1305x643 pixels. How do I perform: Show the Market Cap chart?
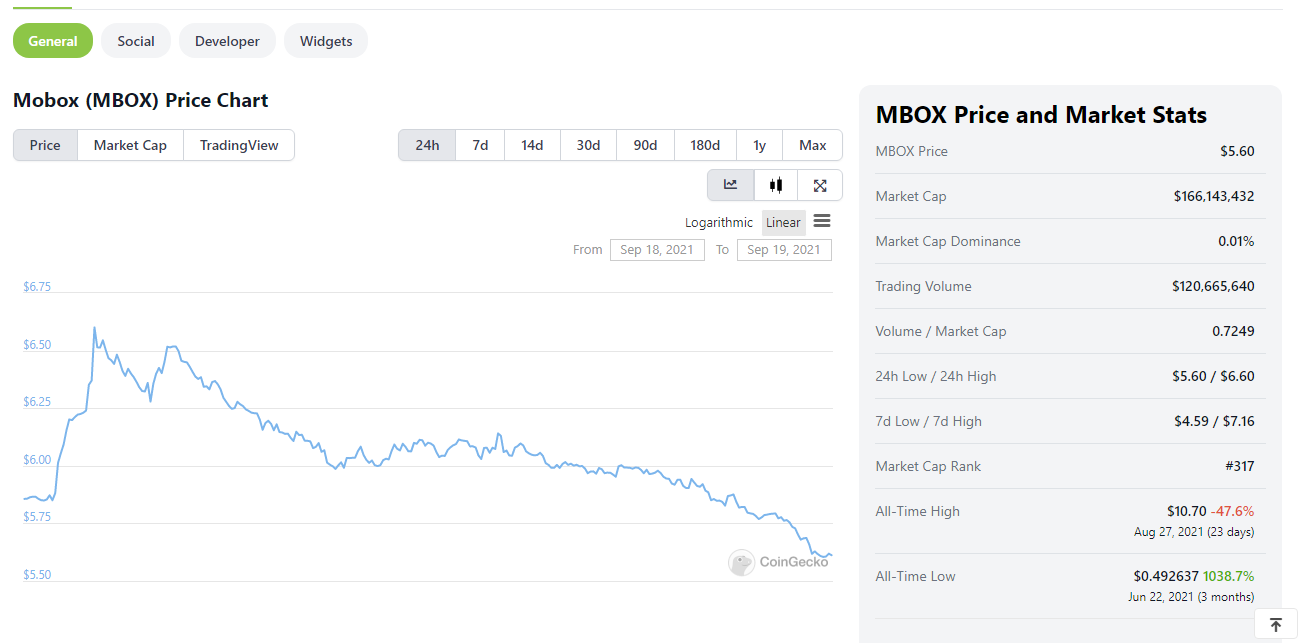130,145
